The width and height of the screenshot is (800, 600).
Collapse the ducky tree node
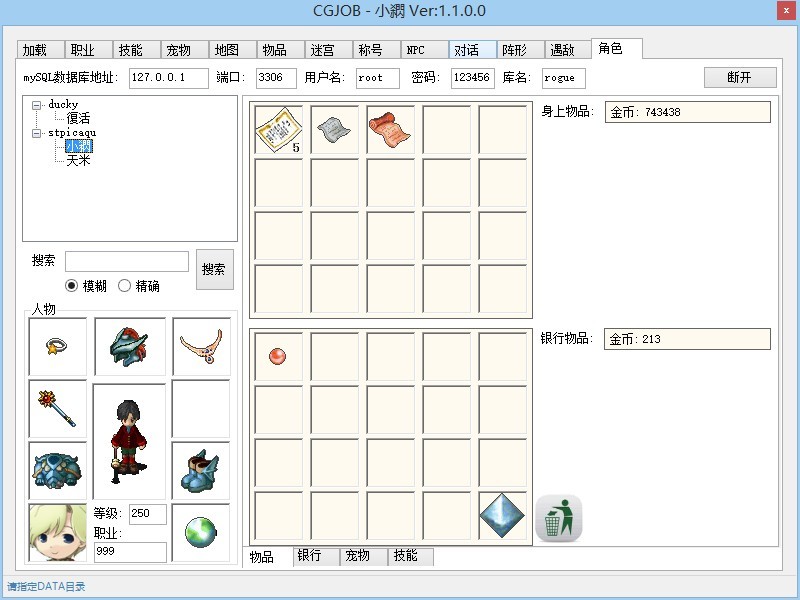36,104
